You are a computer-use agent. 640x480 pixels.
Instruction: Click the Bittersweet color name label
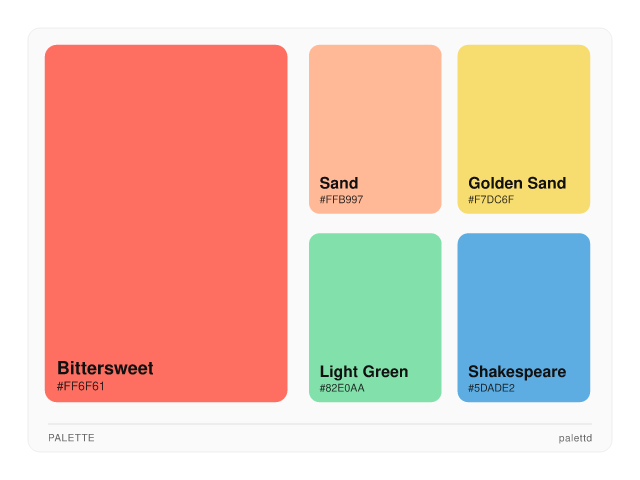[105, 368]
